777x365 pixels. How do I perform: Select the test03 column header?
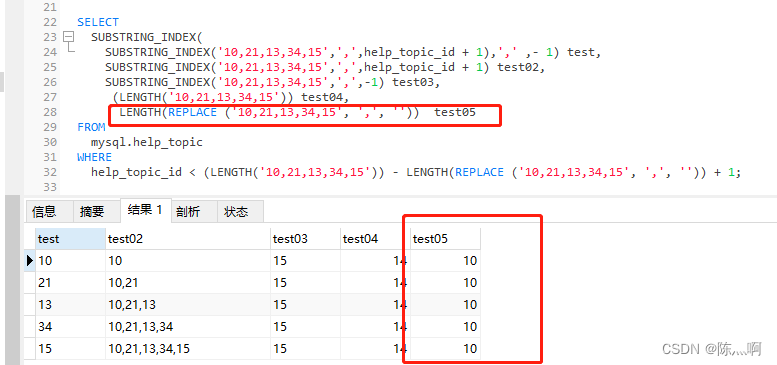point(305,239)
